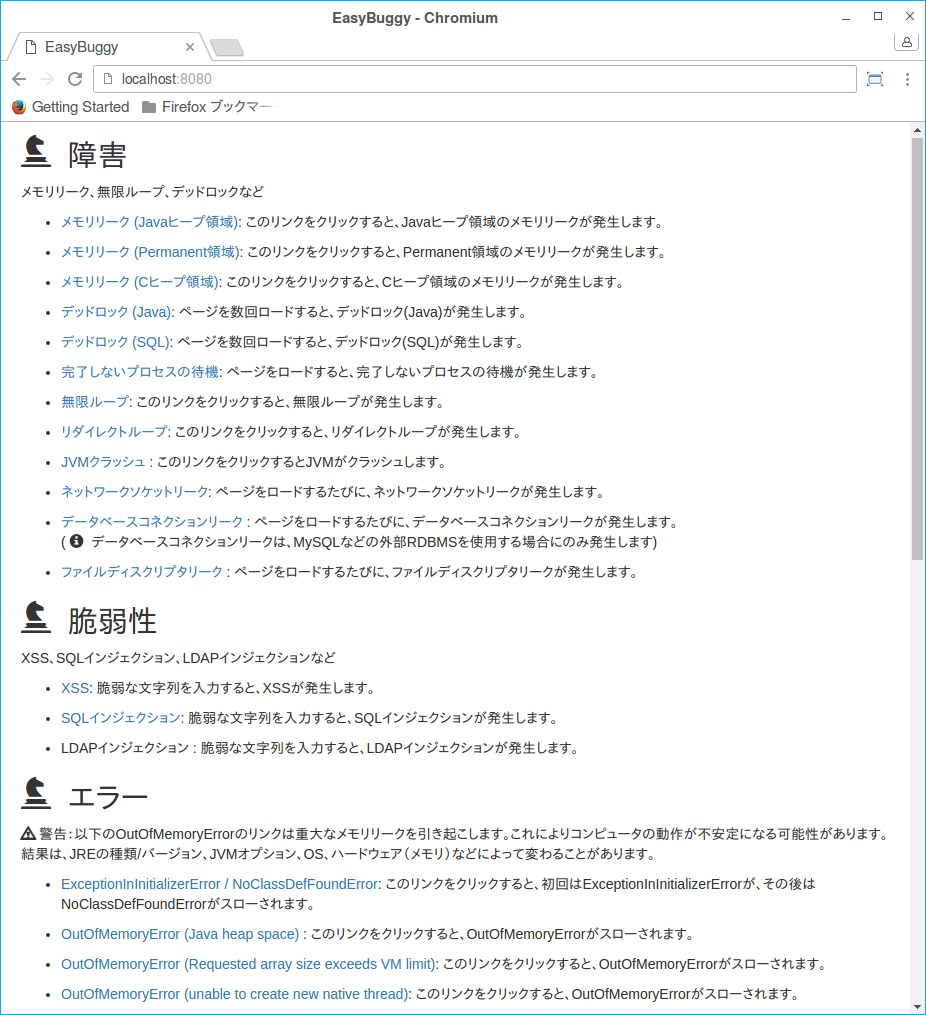Open データベースコネクションリーク link
This screenshot has width=926, height=1015.
[x=152, y=522]
